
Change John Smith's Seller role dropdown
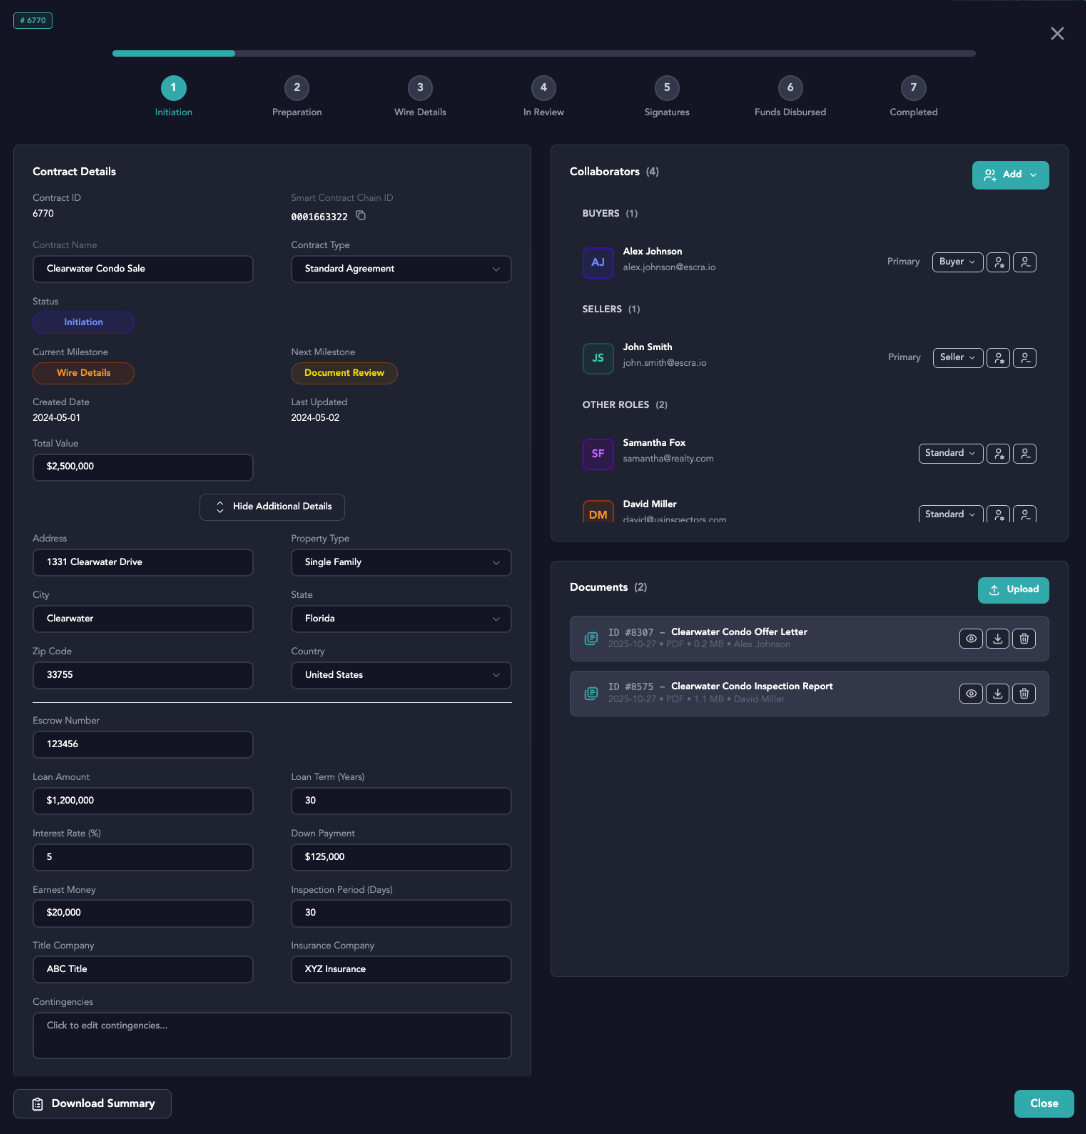[957, 357]
